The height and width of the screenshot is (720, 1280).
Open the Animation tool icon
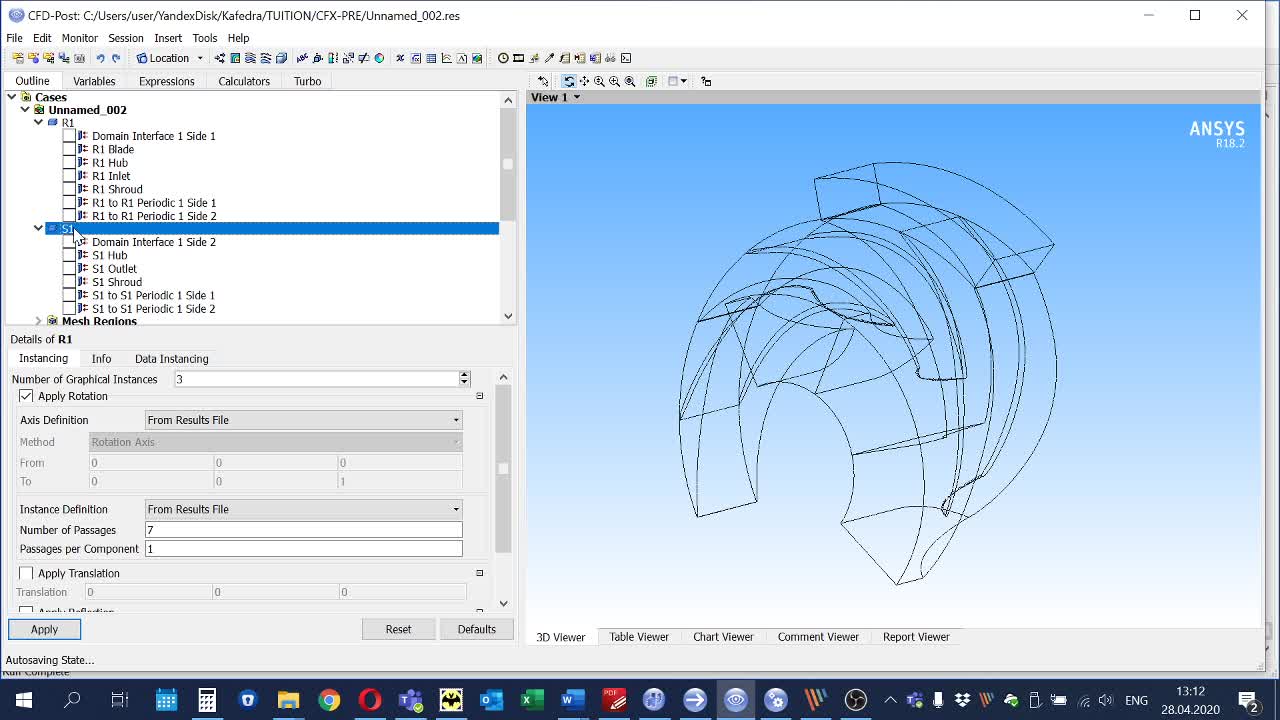(518, 58)
